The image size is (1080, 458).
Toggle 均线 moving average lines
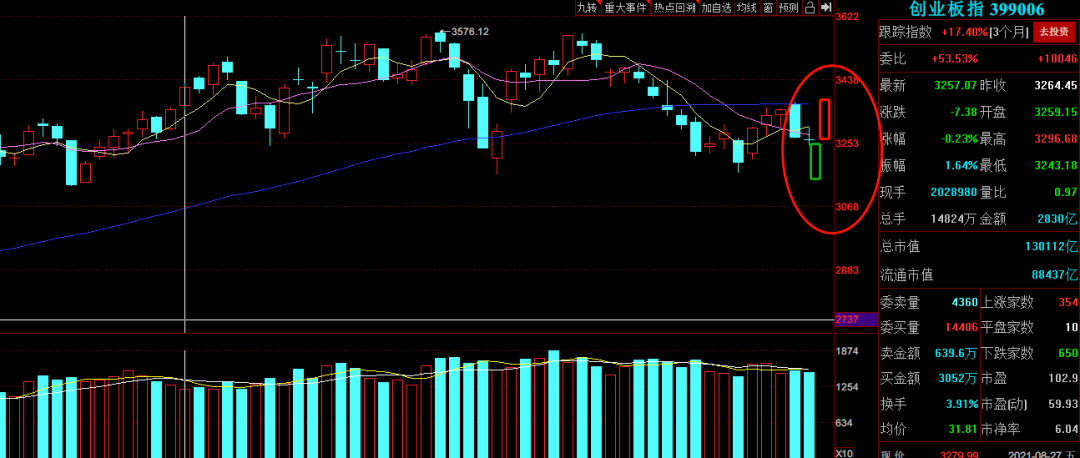click(x=746, y=8)
